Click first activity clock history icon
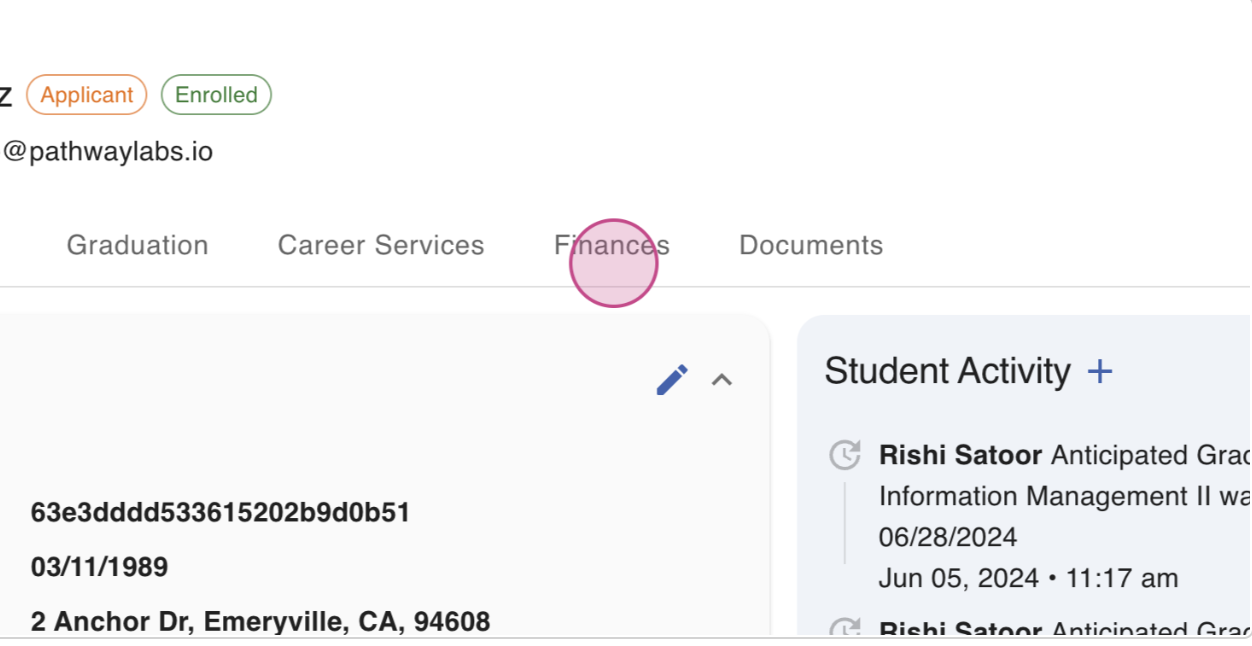This screenshot has height=646, width=1252. (x=845, y=455)
